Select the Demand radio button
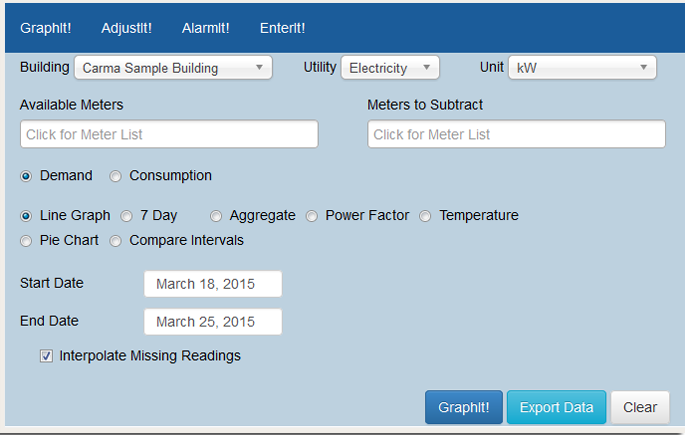The width and height of the screenshot is (688, 435). pyautogui.click(x=26, y=176)
